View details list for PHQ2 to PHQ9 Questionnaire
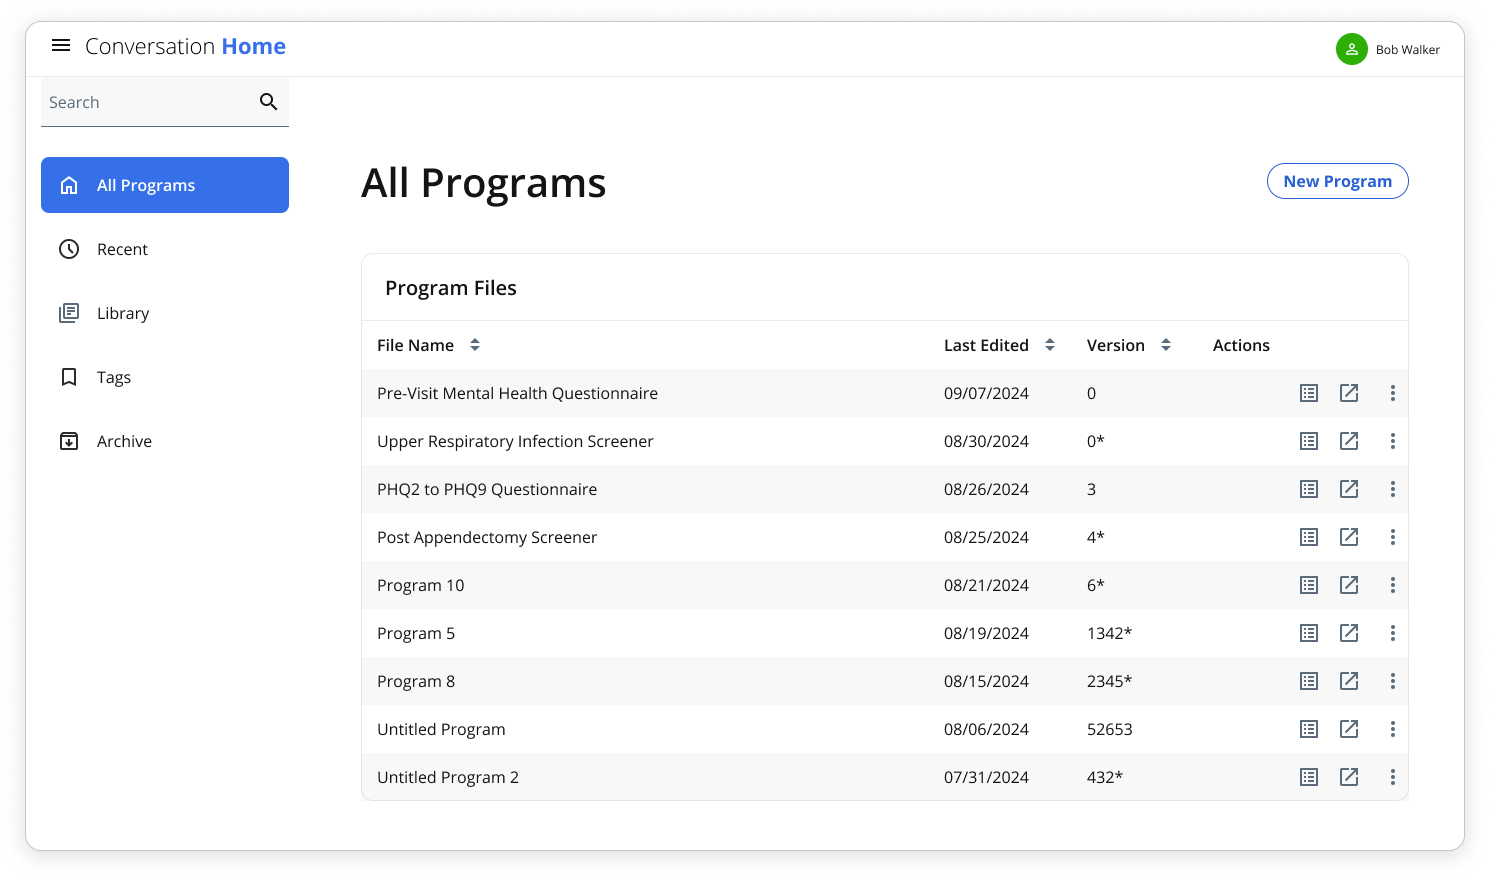 [x=1309, y=489]
